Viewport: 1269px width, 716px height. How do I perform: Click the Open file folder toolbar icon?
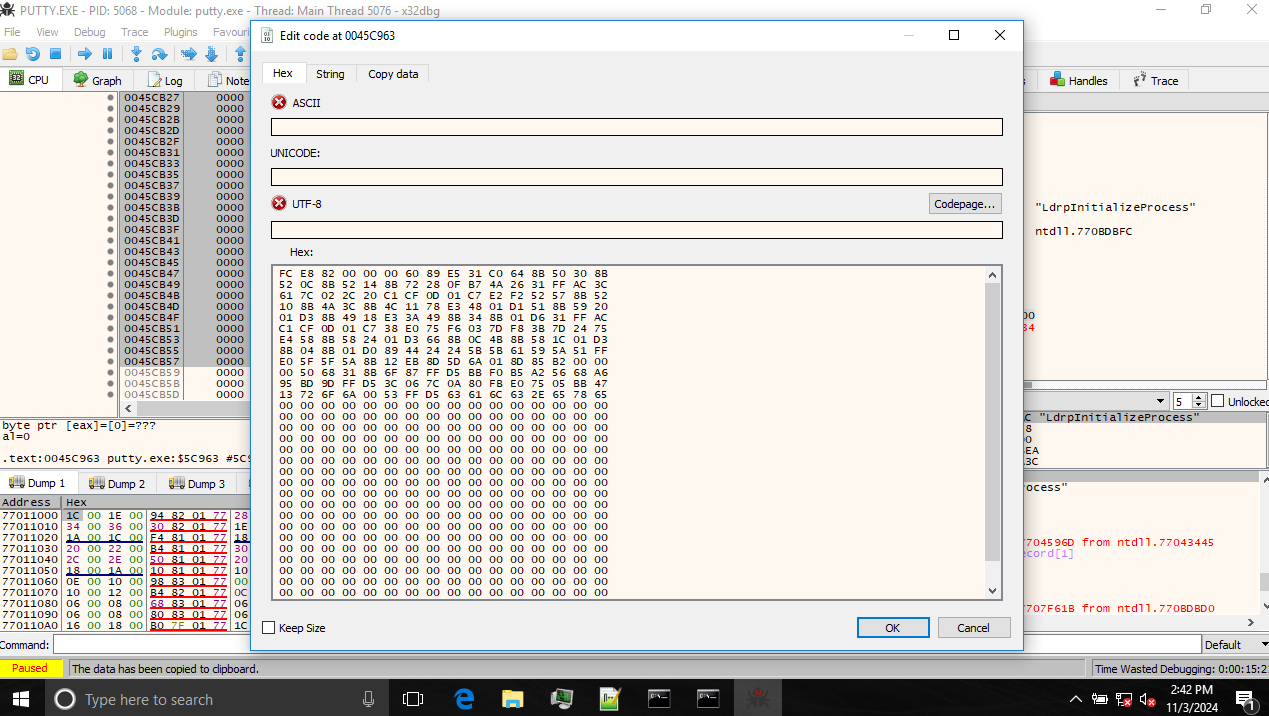(10, 54)
